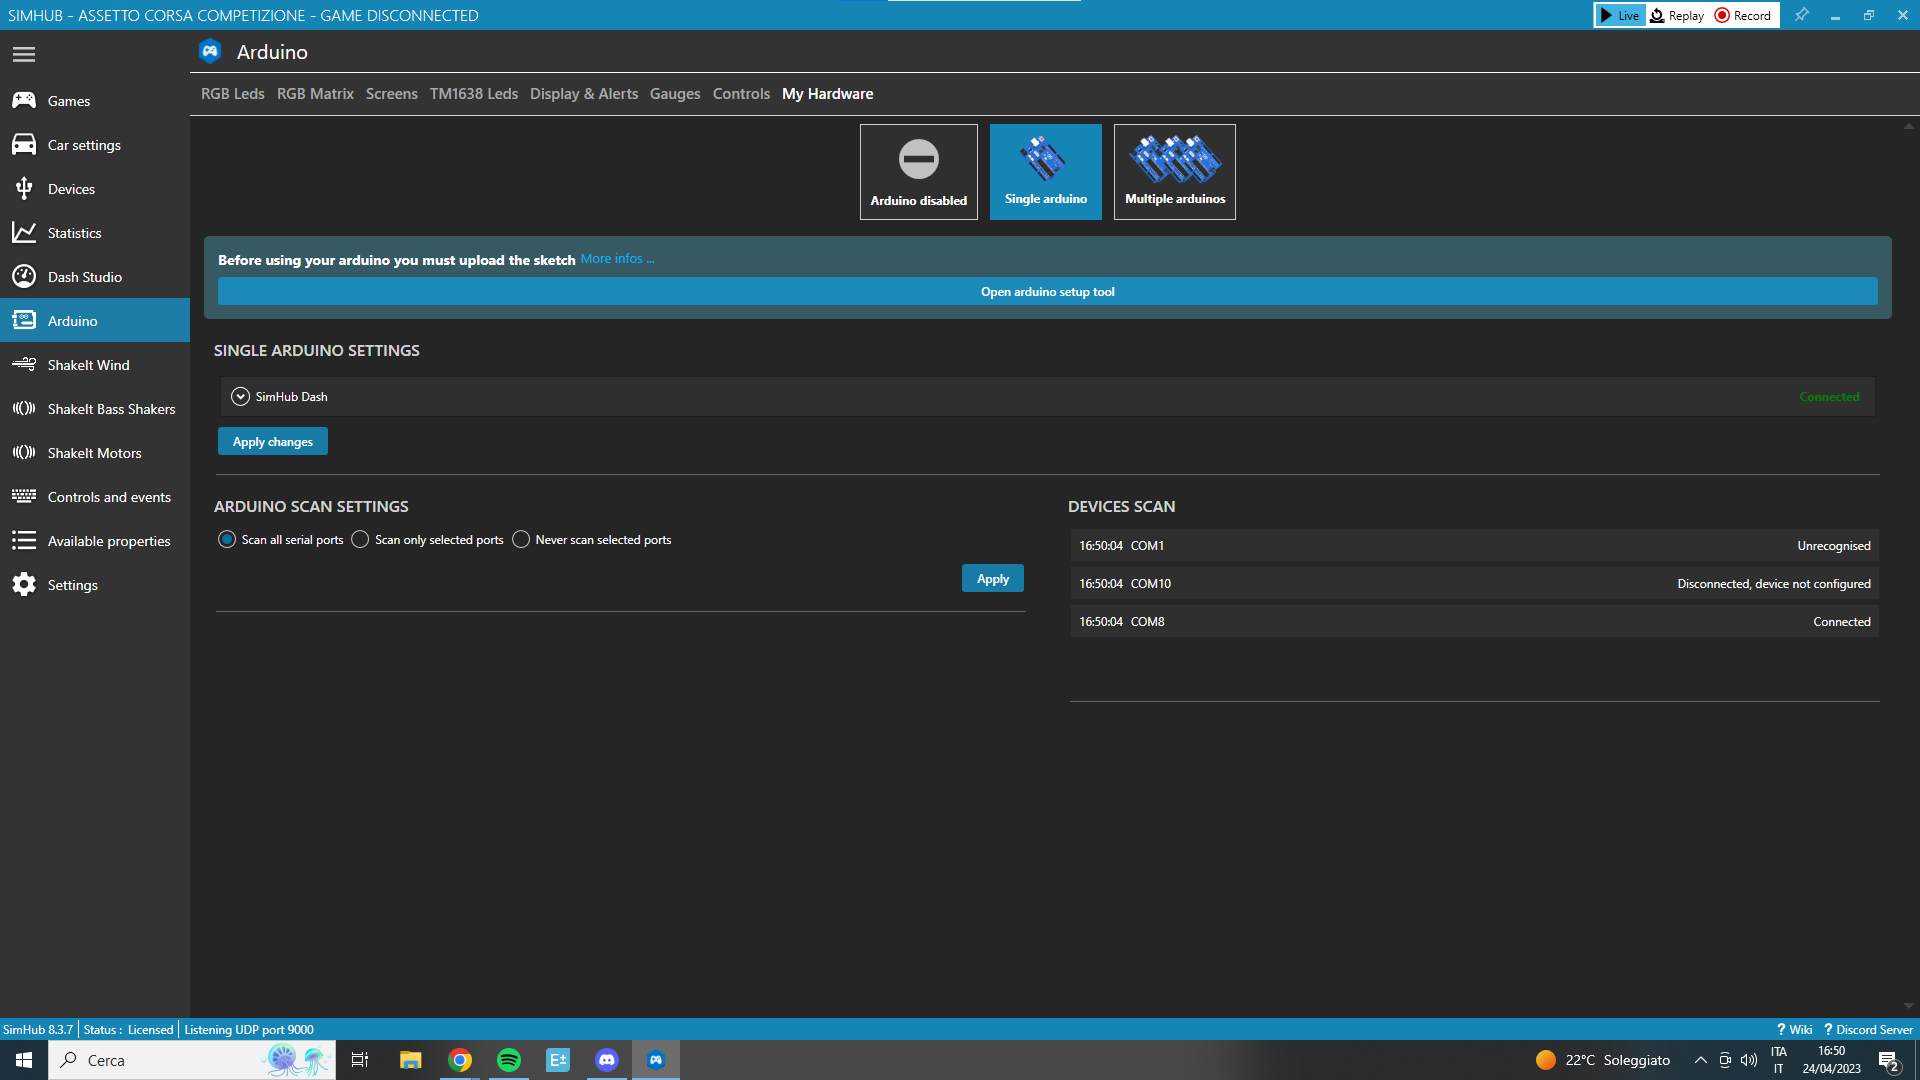Open Controls and events page
This screenshot has height=1080, width=1920.
95,497
